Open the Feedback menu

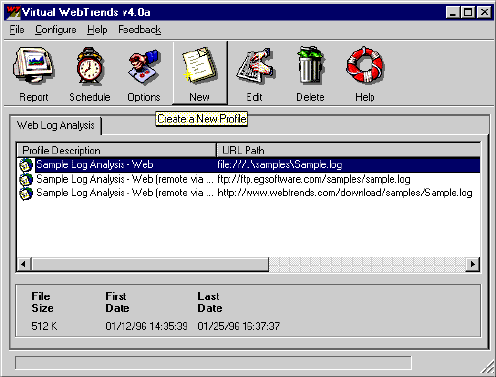pyautogui.click(x=140, y=30)
